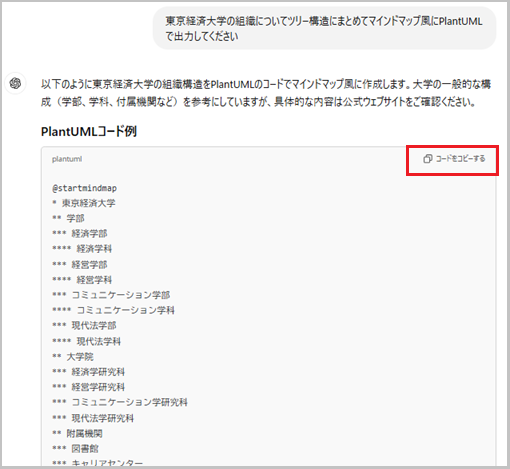Click the '**** 経済学科' code line
Screen dimensions: 510x469
pyautogui.click(x=82, y=249)
